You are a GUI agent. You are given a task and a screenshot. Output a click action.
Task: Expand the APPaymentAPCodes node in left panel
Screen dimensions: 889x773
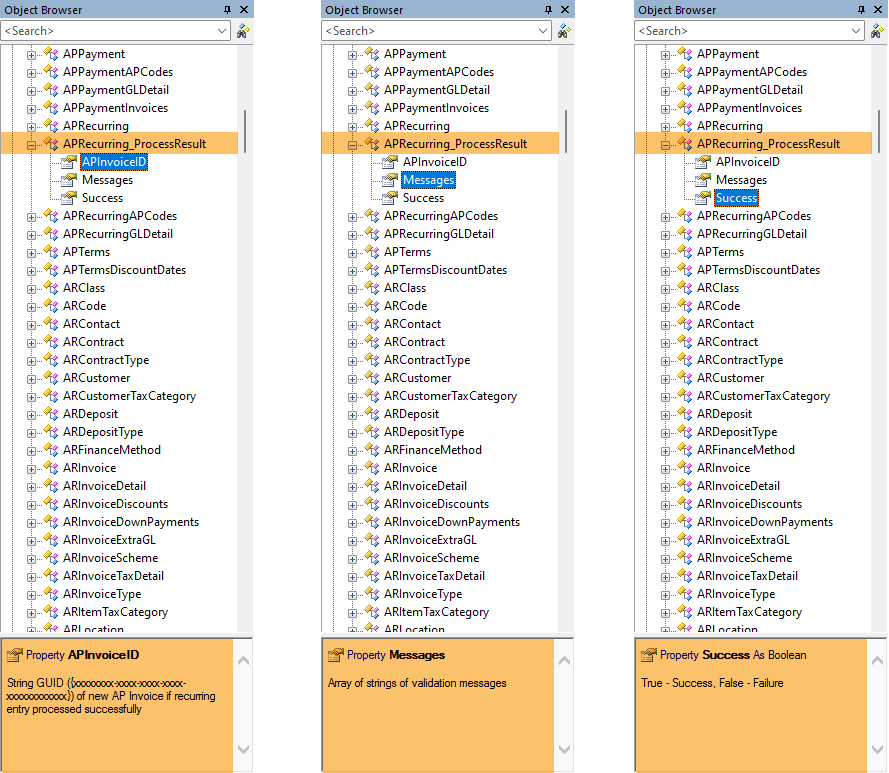[x=31, y=73]
